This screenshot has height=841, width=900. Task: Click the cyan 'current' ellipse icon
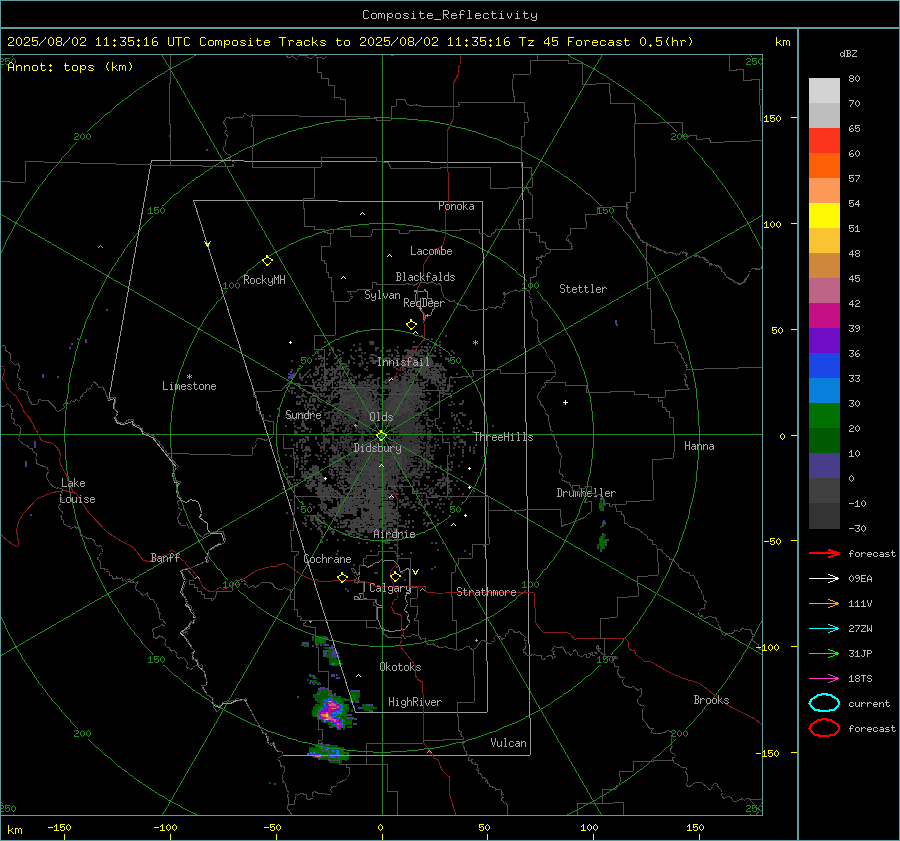[824, 703]
